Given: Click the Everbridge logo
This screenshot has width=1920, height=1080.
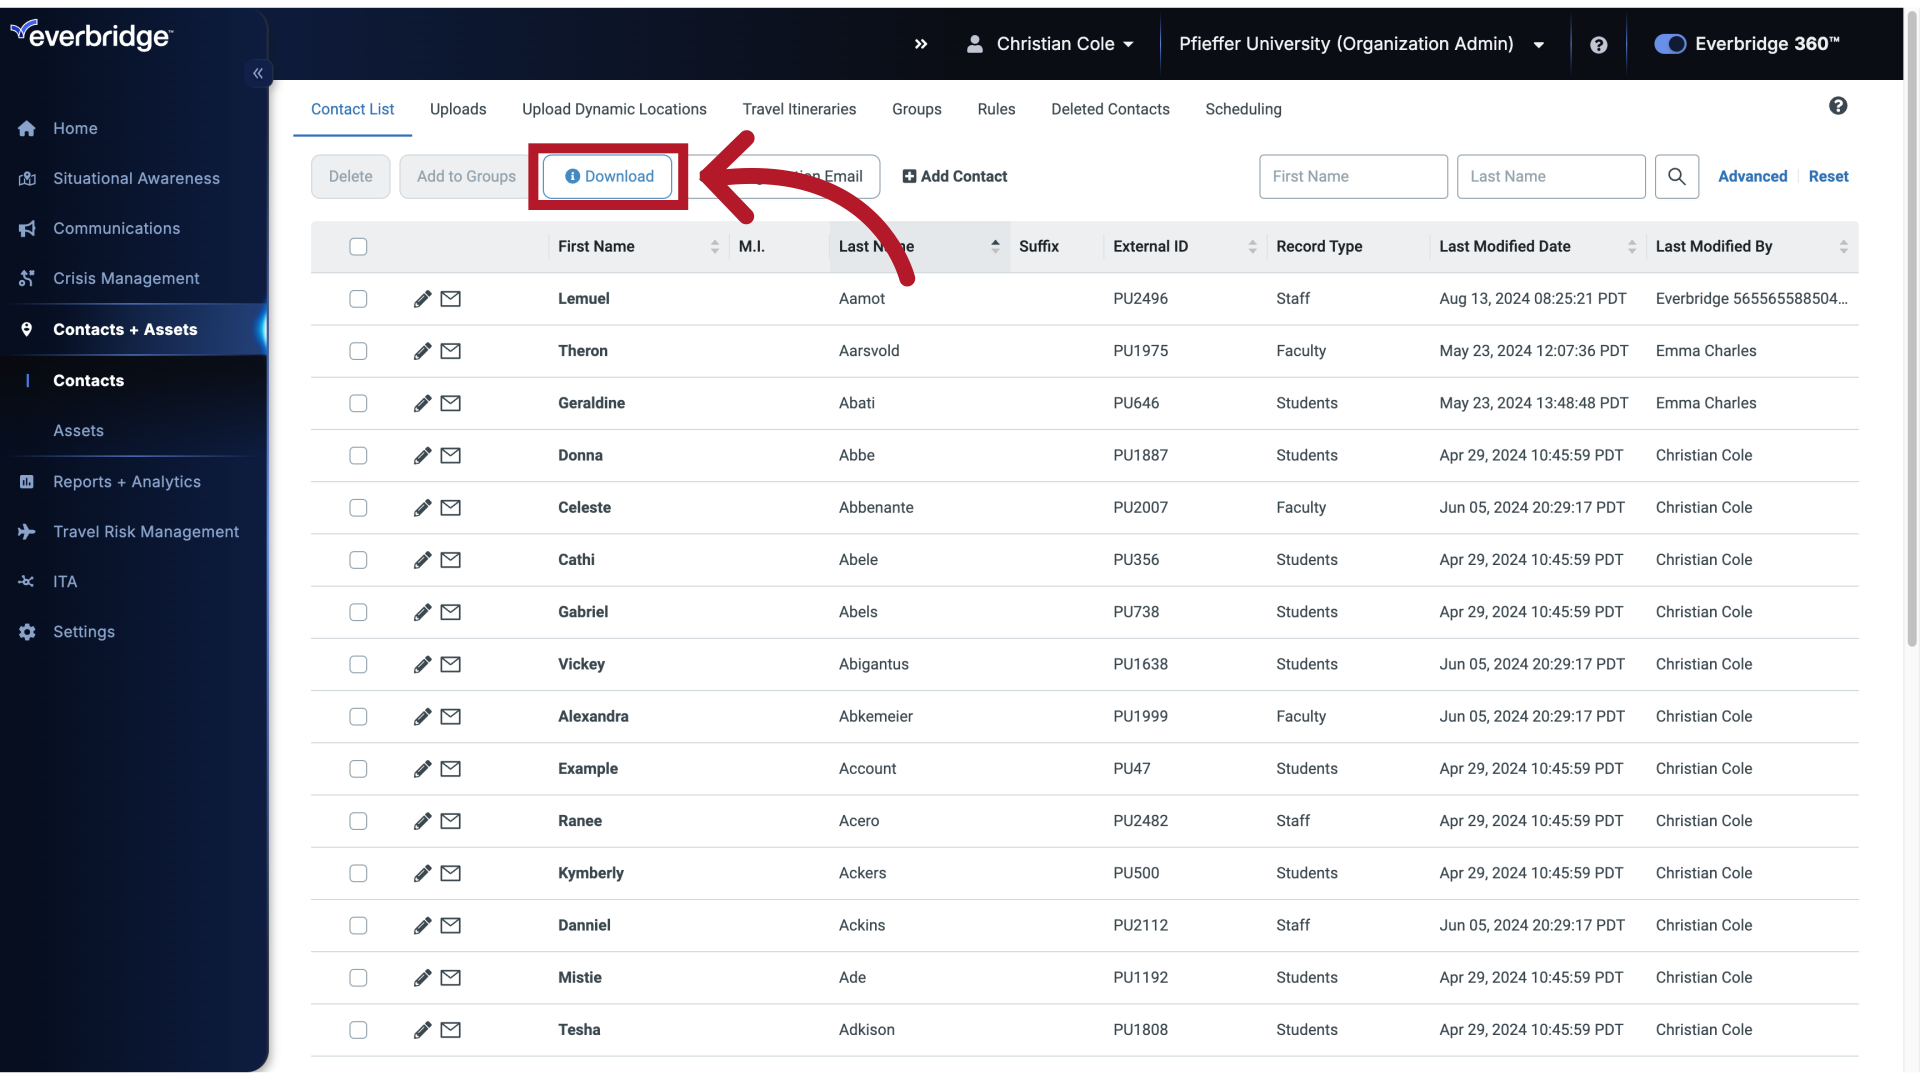Looking at the screenshot, I should (91, 34).
